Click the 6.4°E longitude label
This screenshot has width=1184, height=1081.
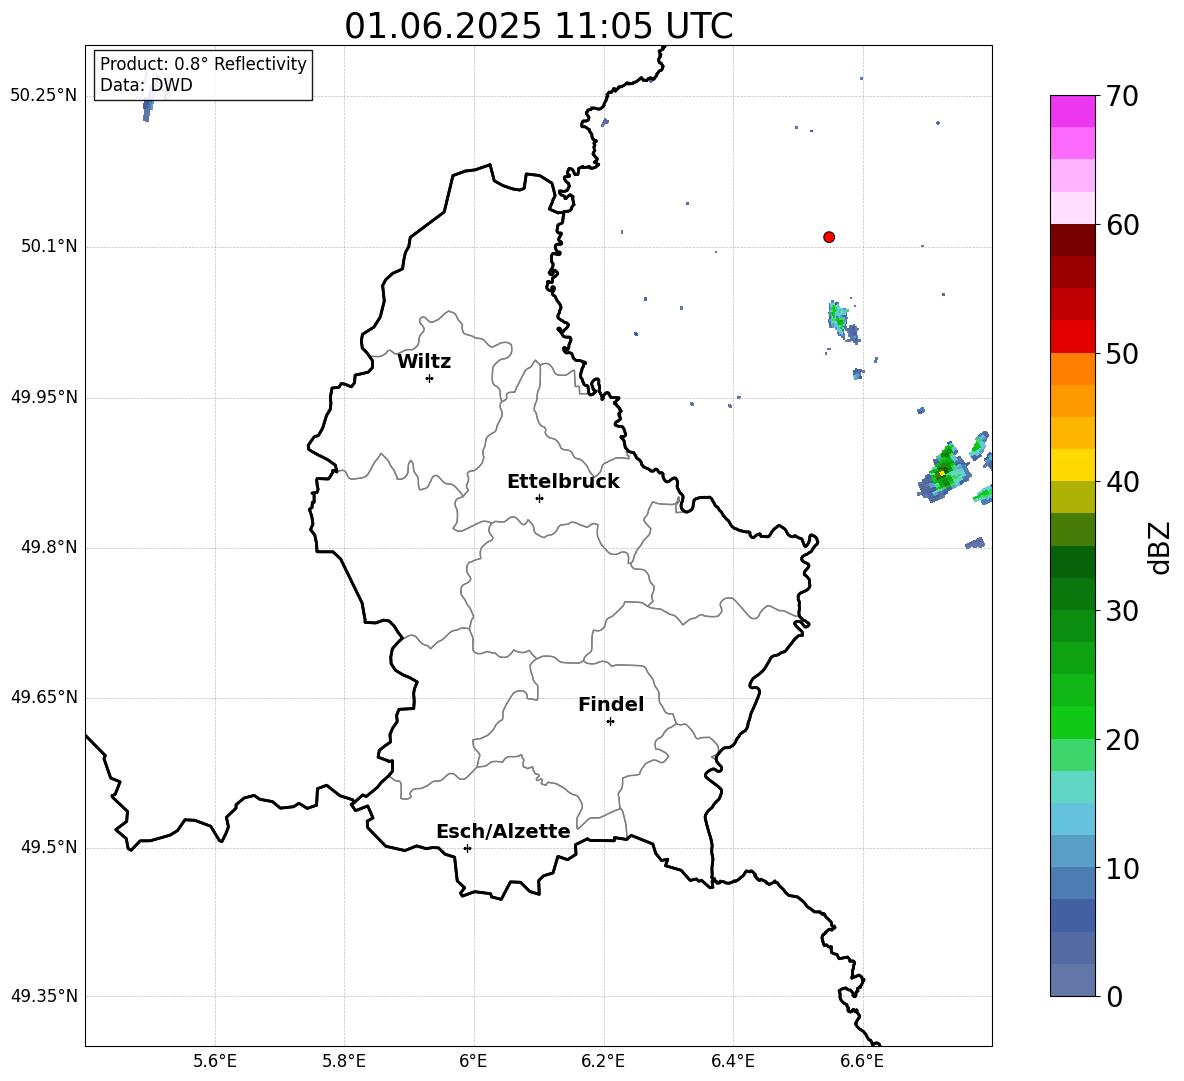click(732, 1061)
